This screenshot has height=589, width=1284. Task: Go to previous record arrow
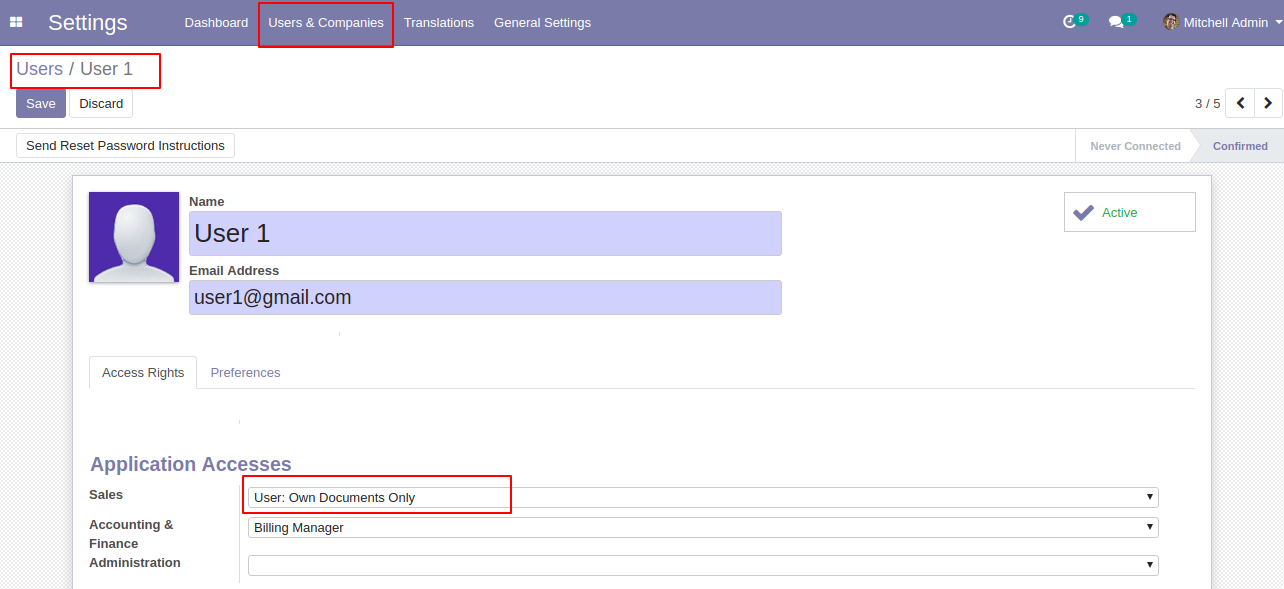(x=1240, y=103)
